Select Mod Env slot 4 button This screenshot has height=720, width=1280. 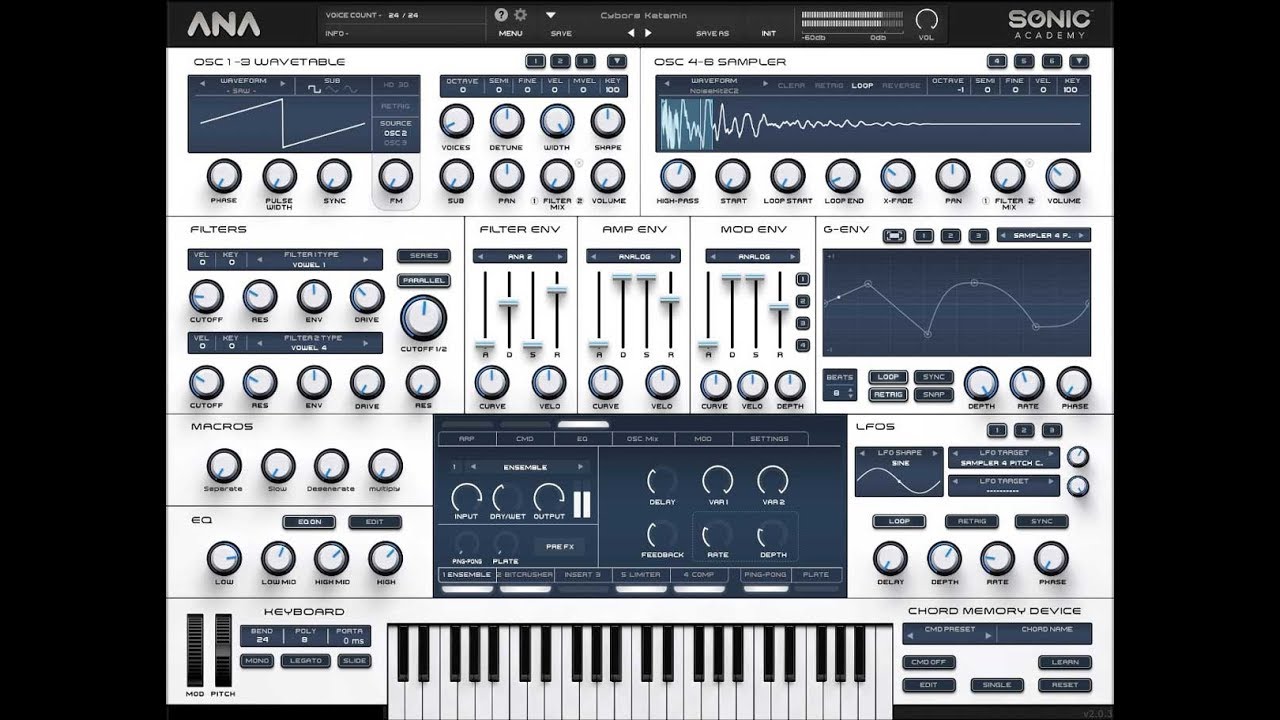tap(802, 345)
